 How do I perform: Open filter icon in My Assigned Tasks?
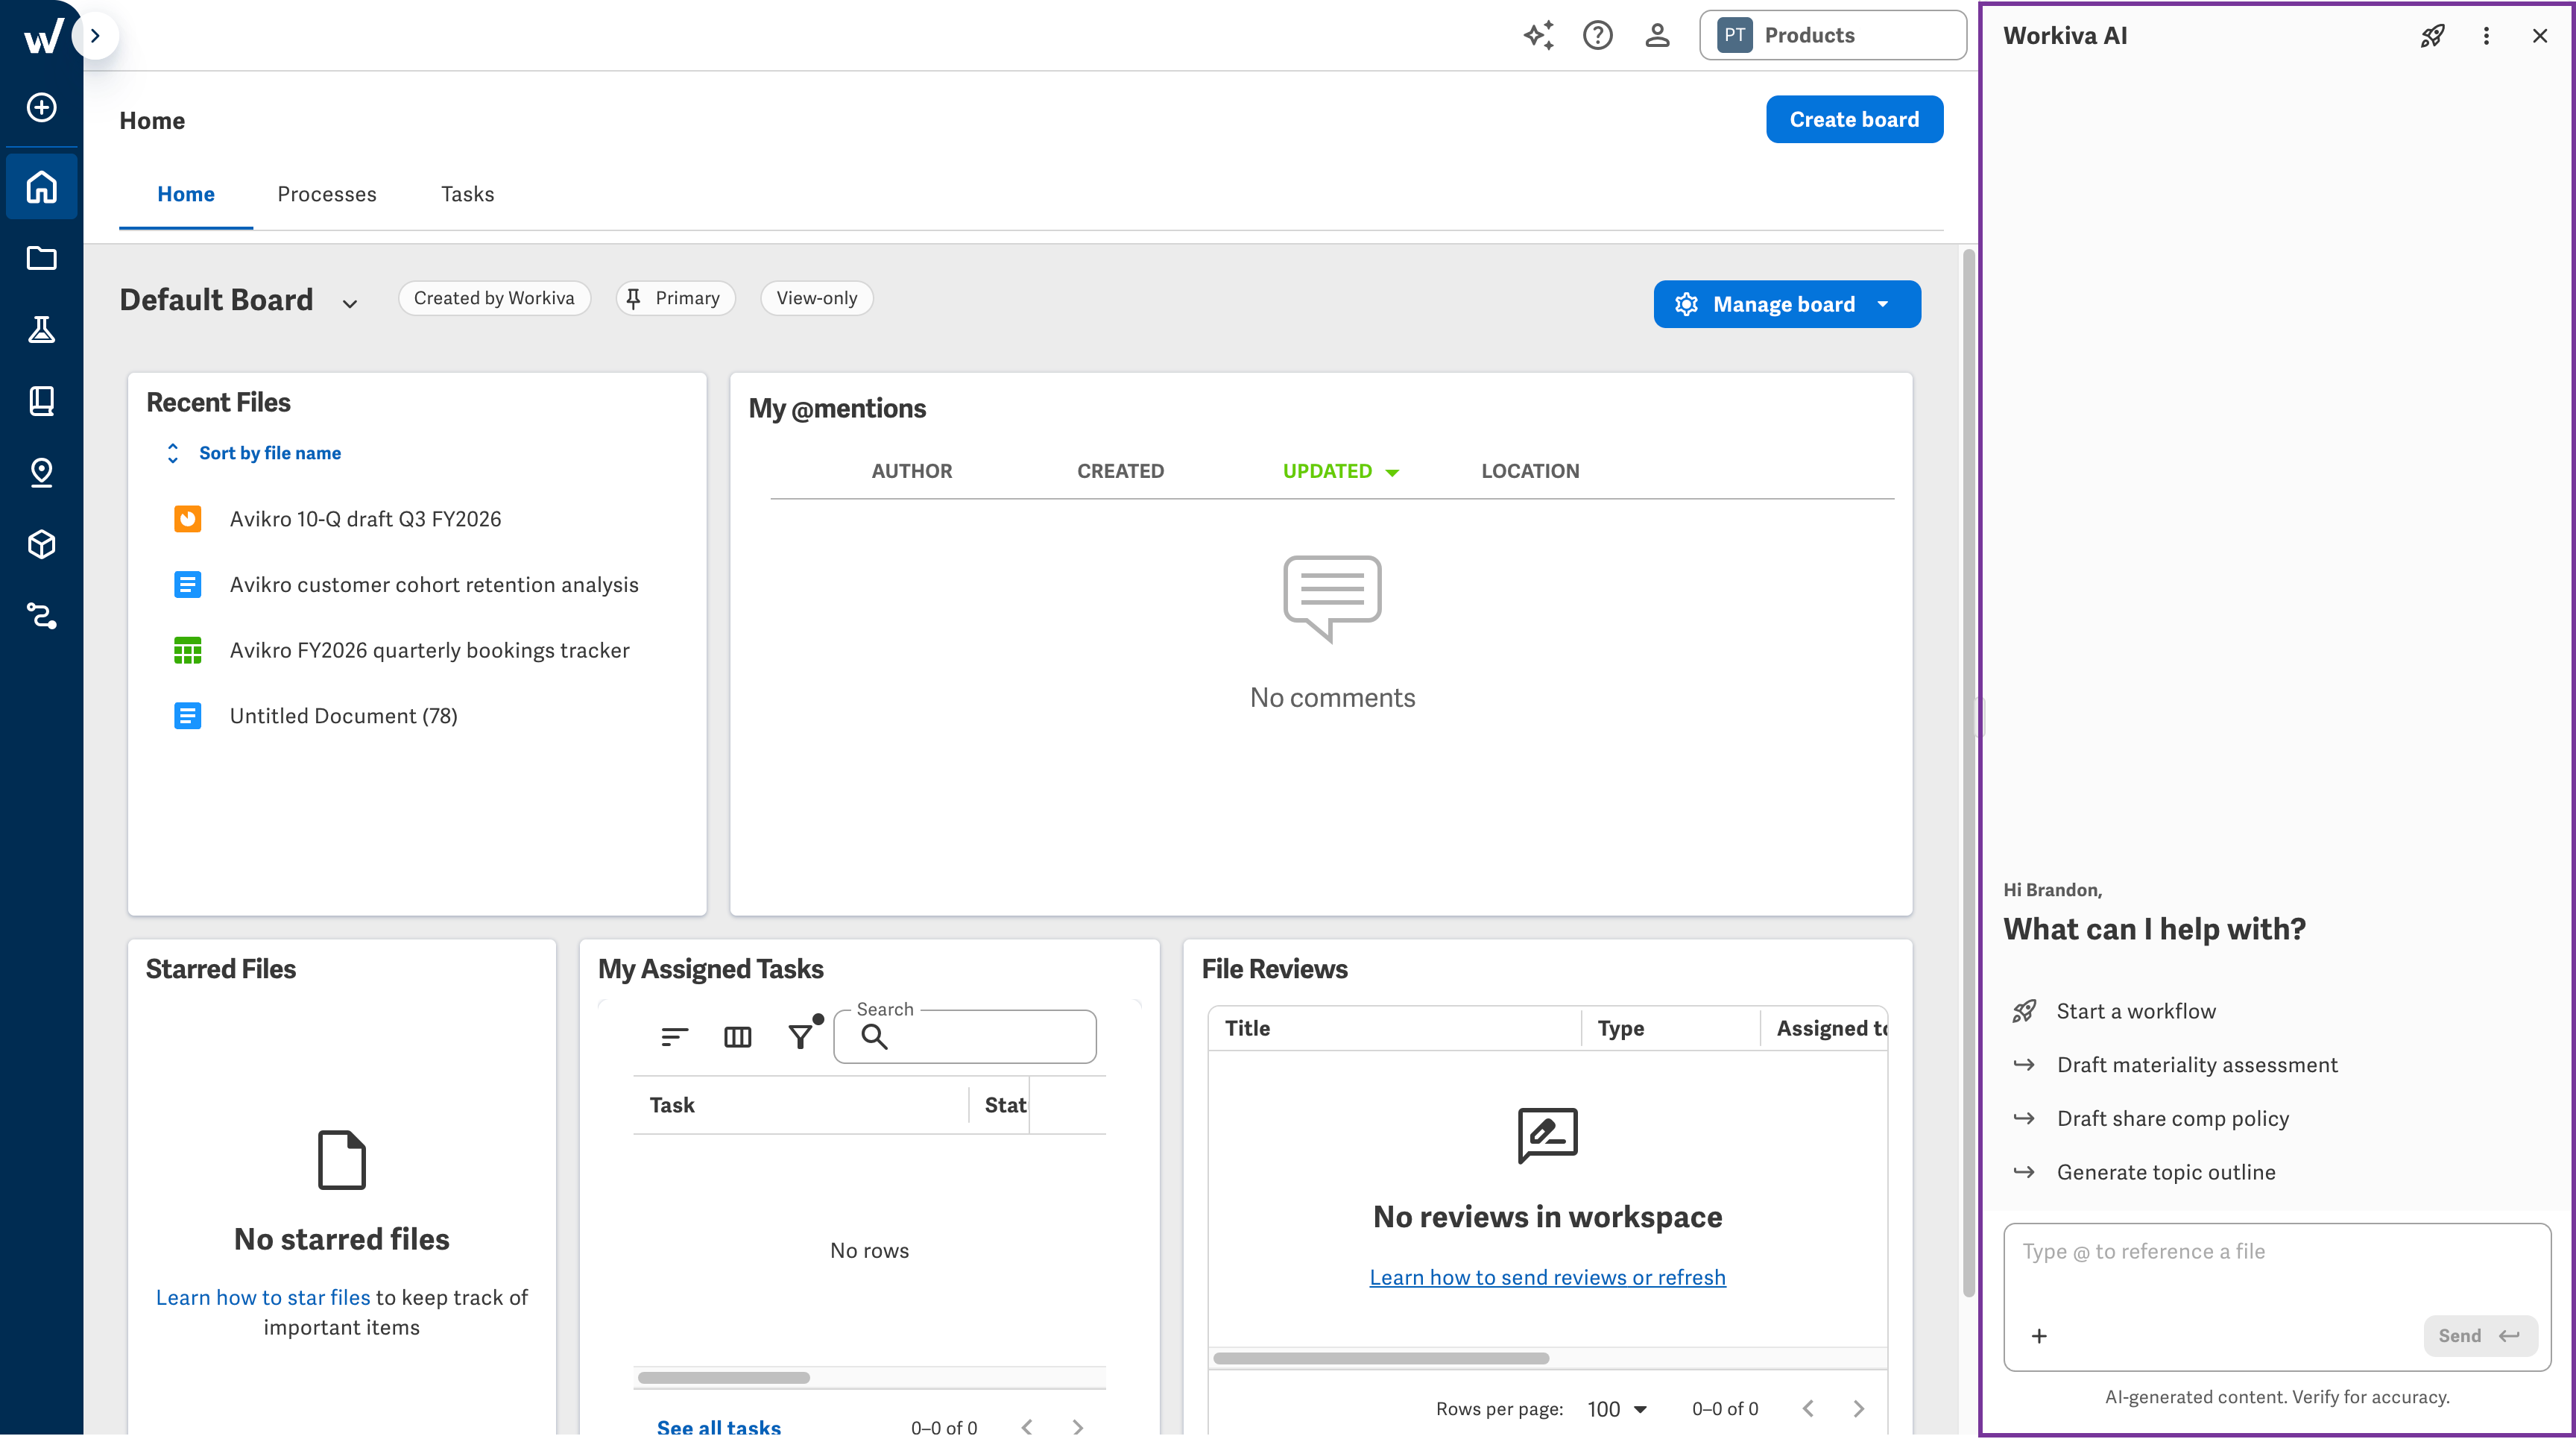point(801,1037)
